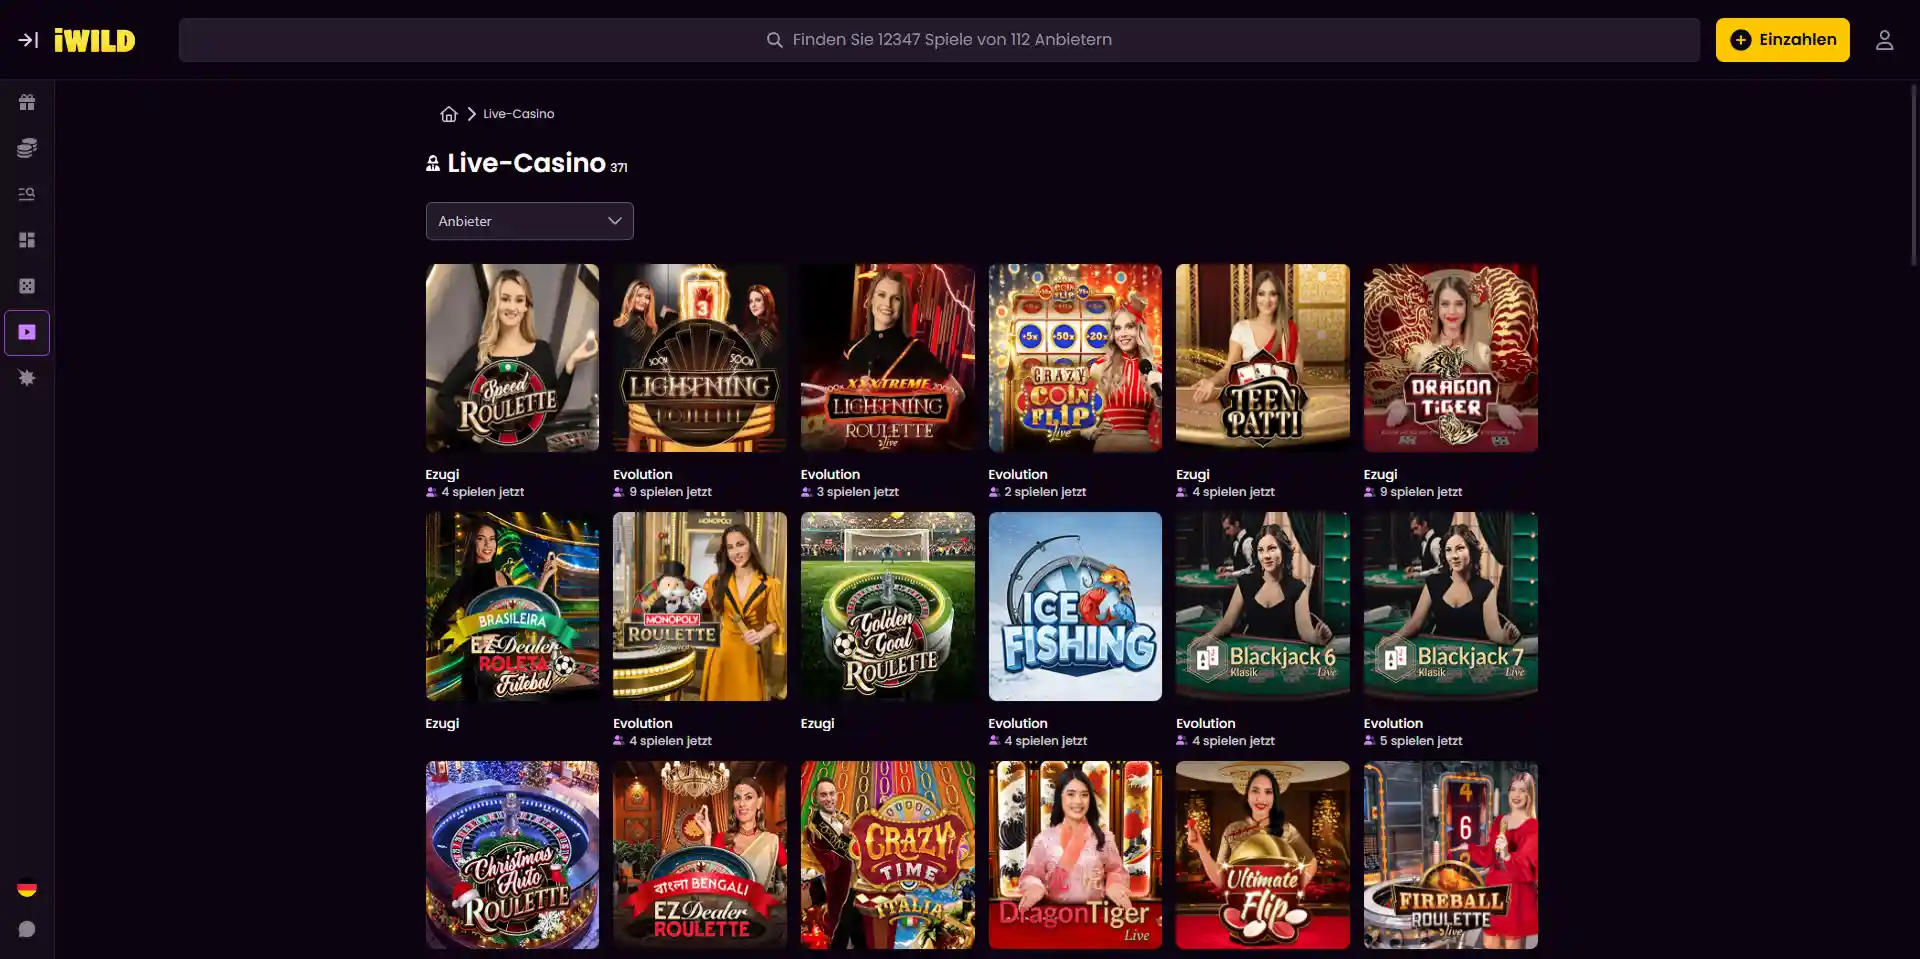Expand the sidebar with arrow icon

(28, 40)
